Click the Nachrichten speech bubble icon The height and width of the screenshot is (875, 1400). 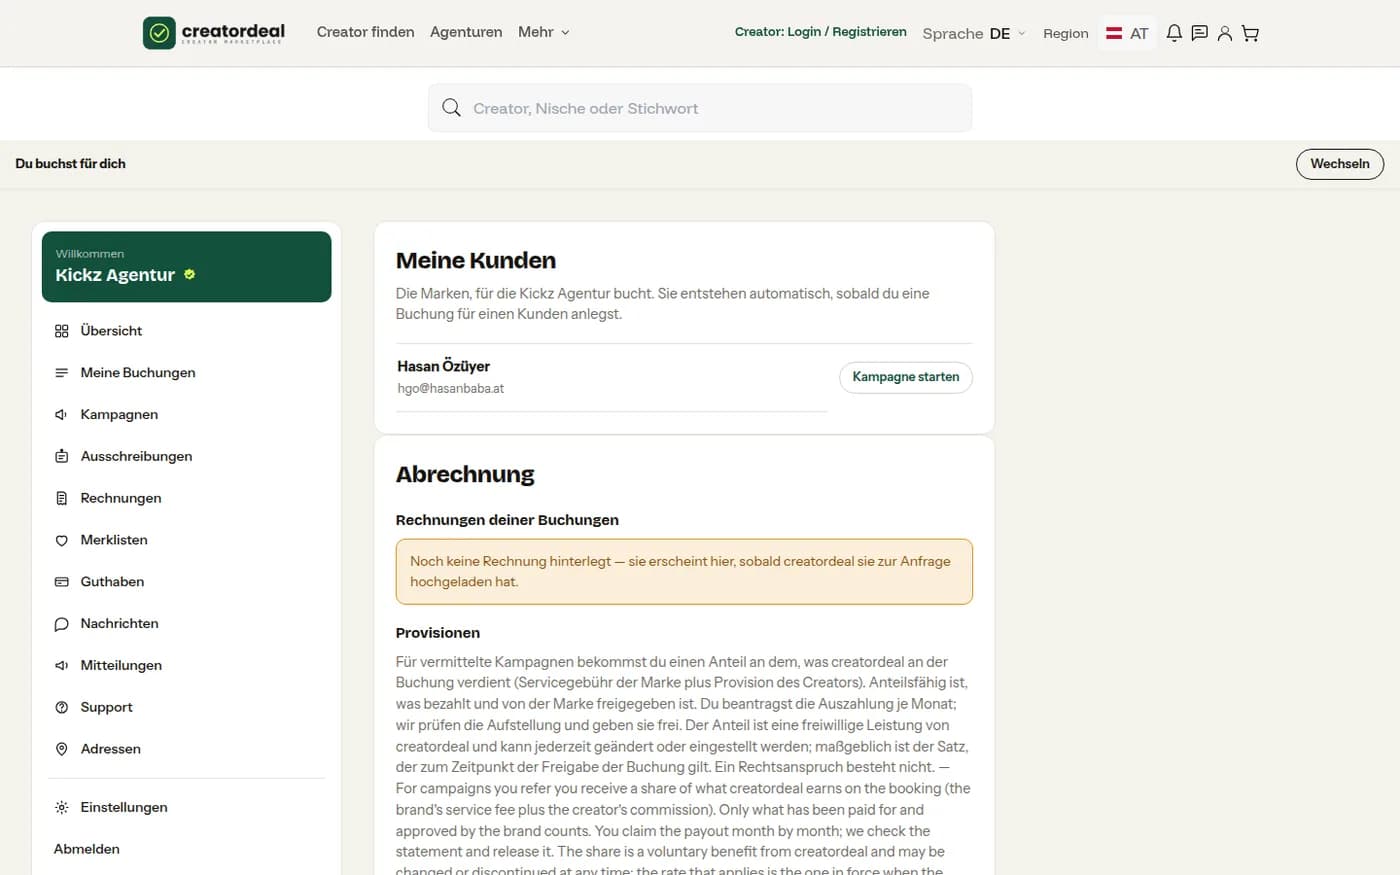coord(61,624)
